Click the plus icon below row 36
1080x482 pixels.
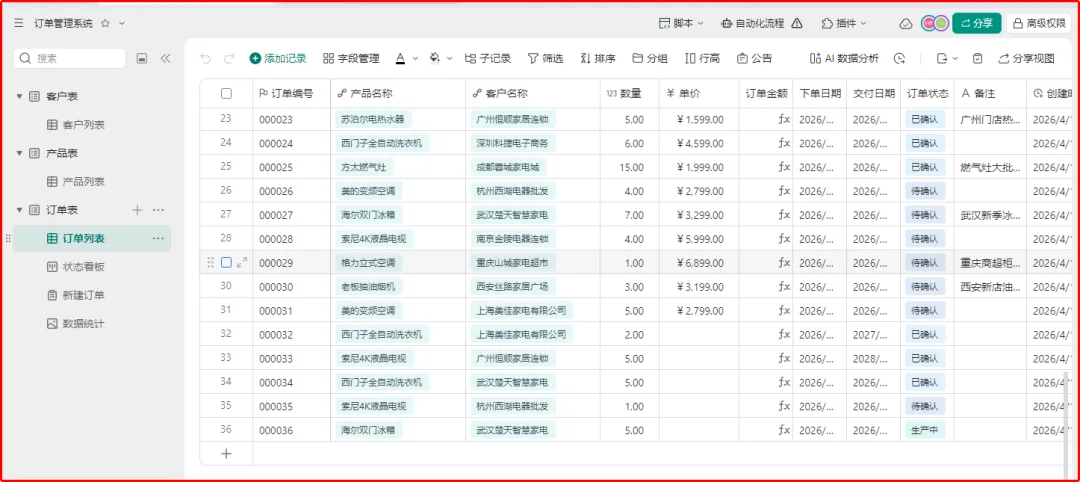pyautogui.click(x=226, y=454)
